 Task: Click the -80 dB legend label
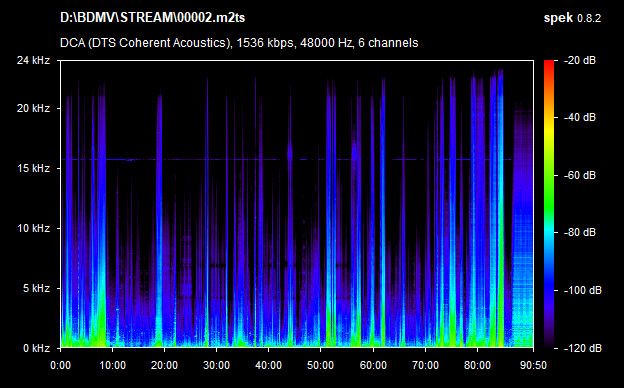click(x=580, y=232)
